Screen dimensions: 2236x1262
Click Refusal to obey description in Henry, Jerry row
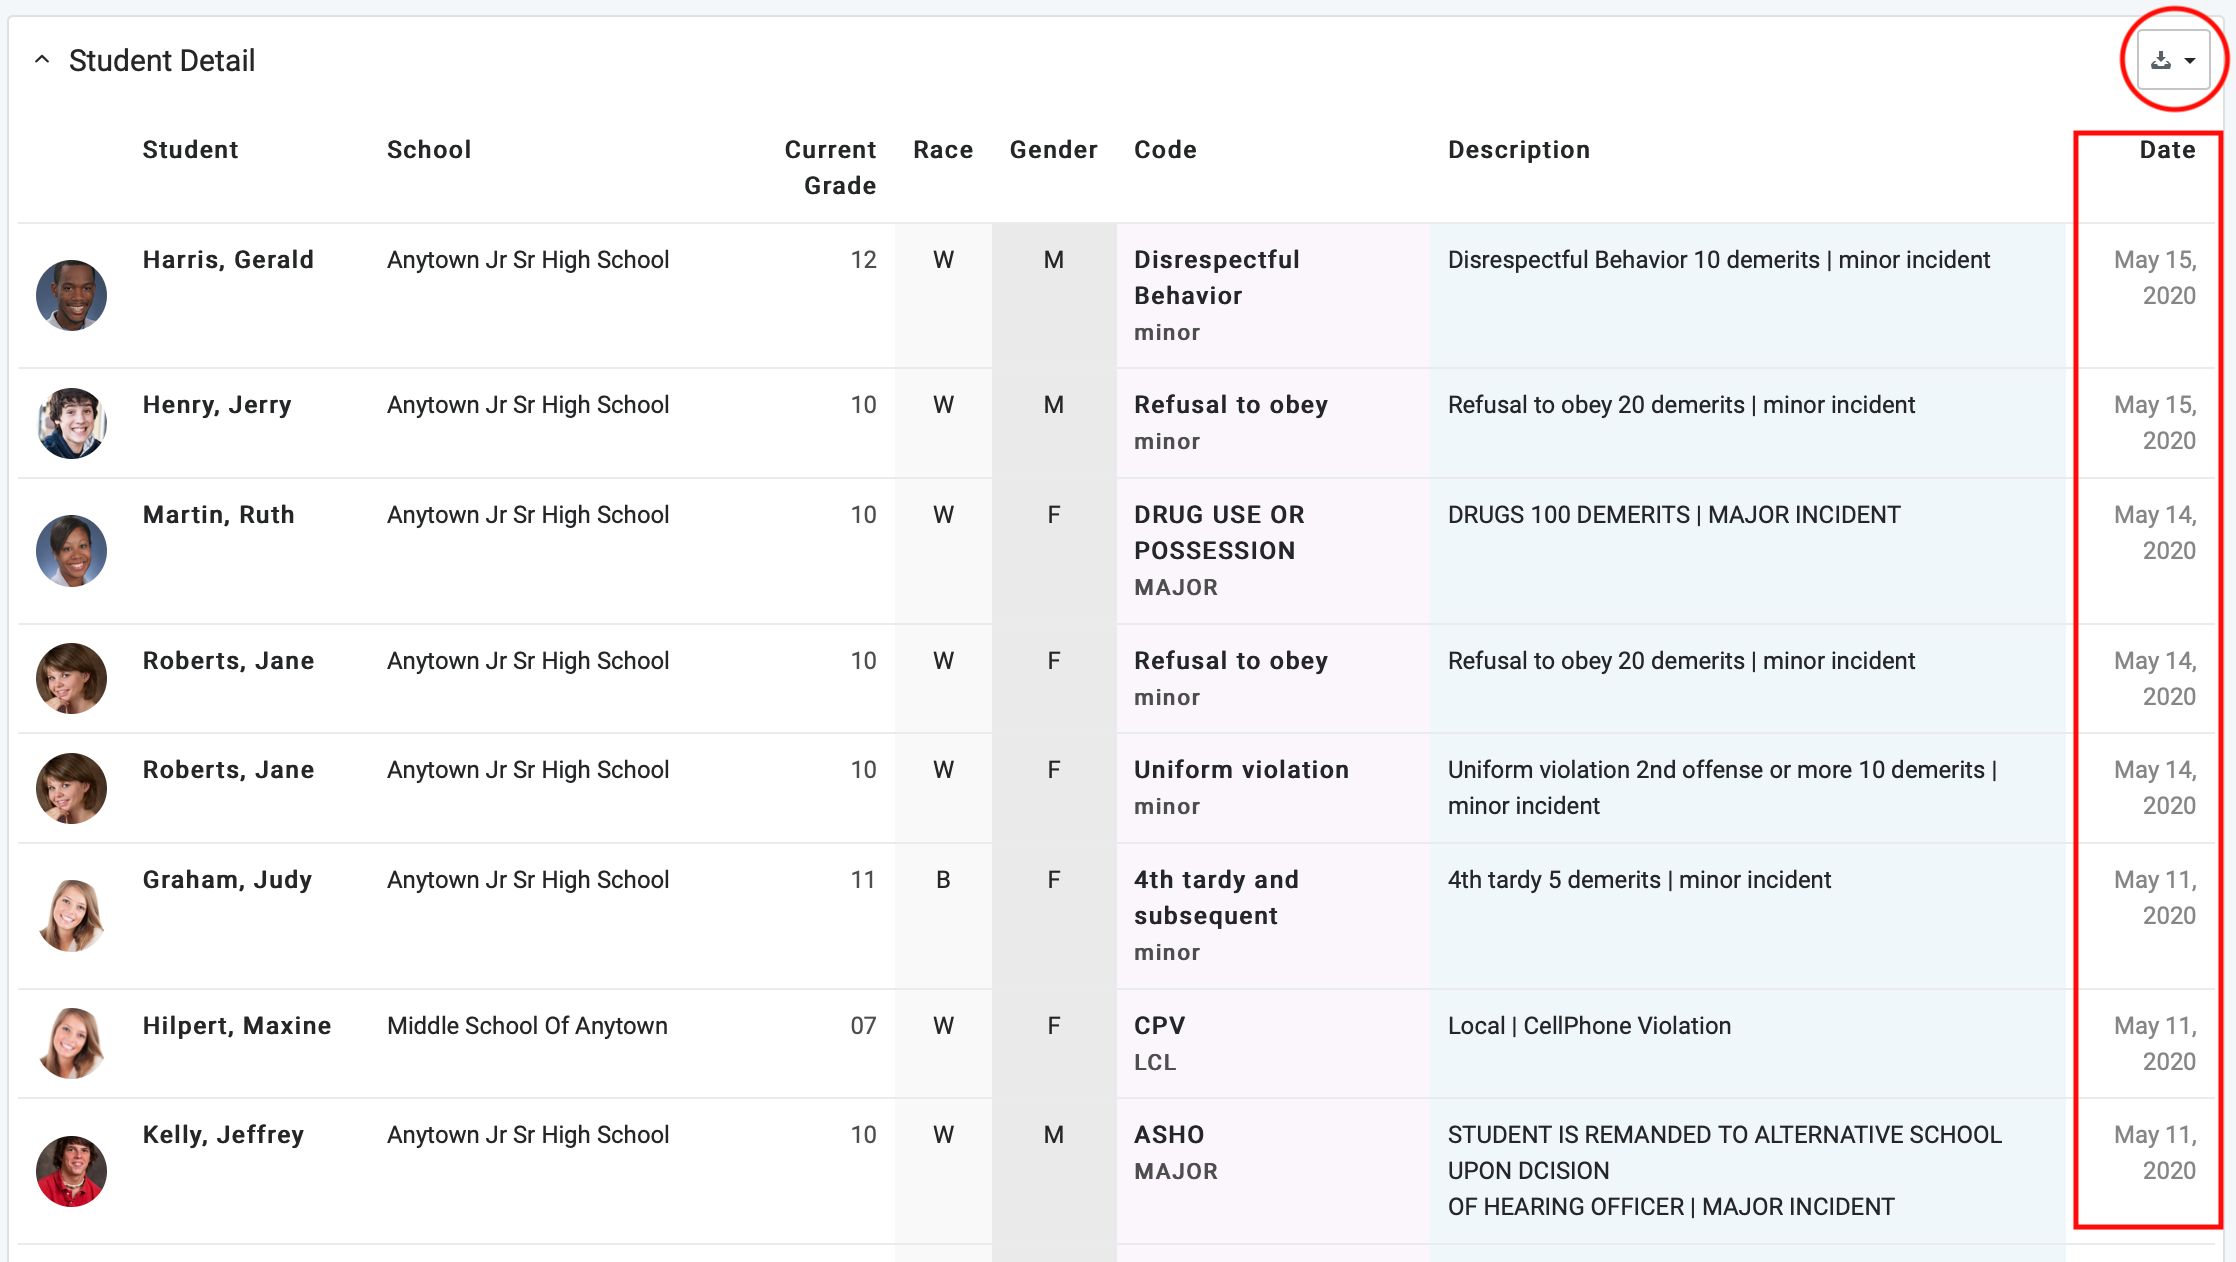click(x=1681, y=405)
